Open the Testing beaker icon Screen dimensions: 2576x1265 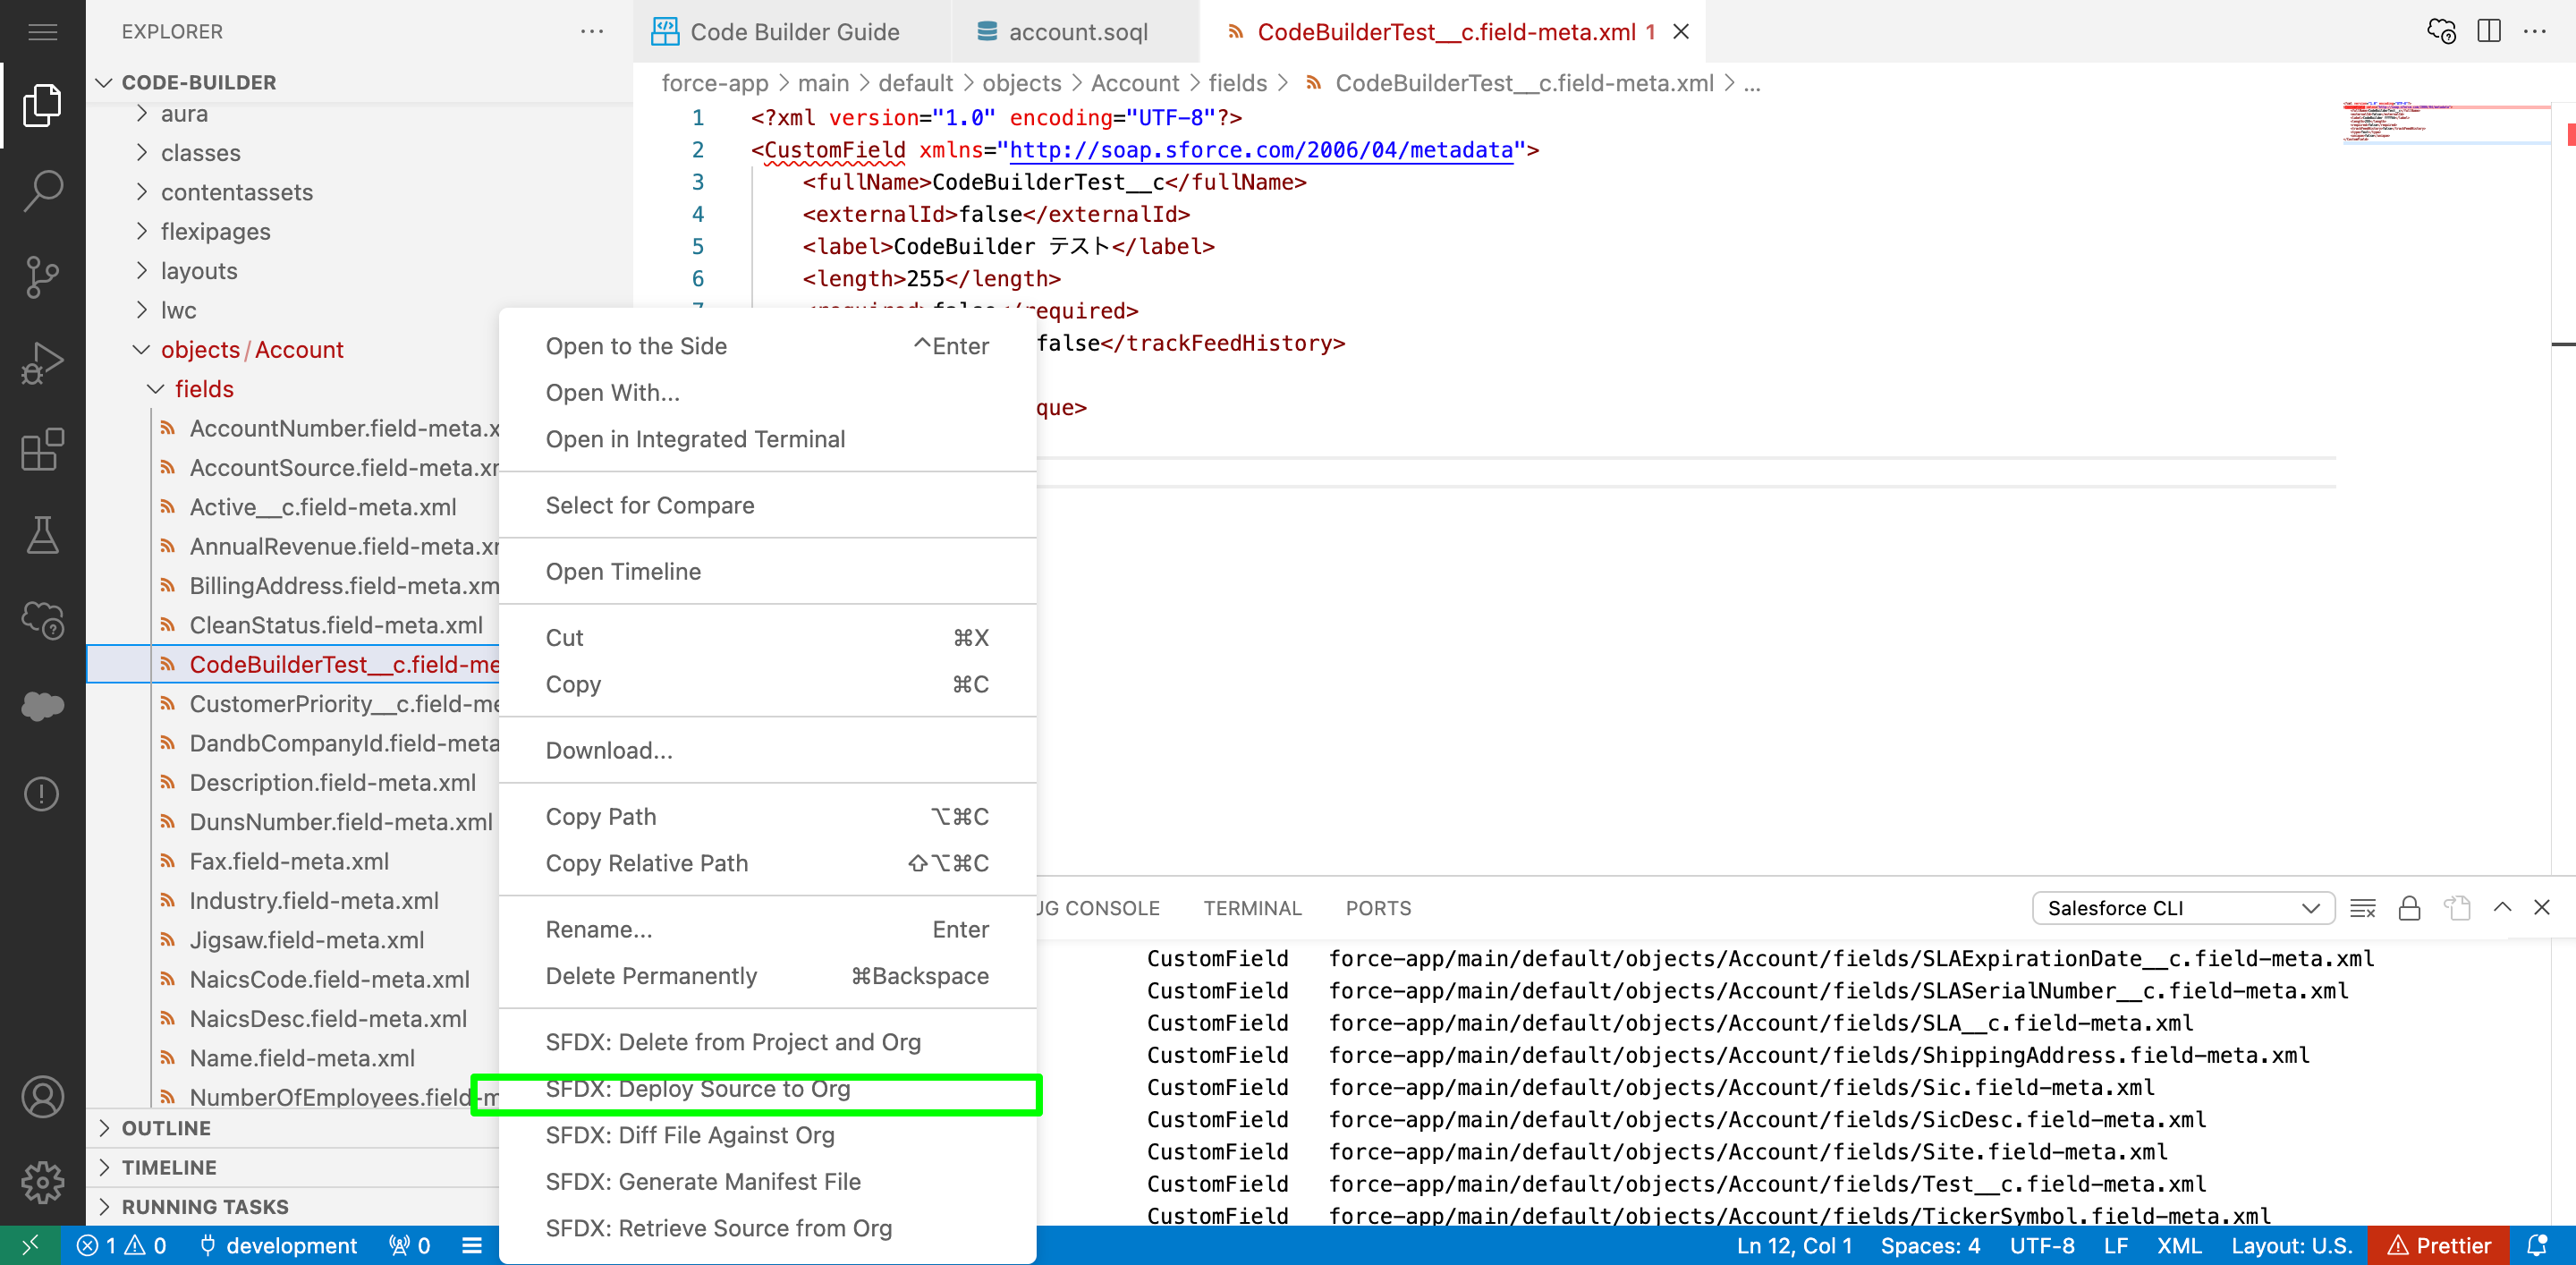click(x=43, y=535)
